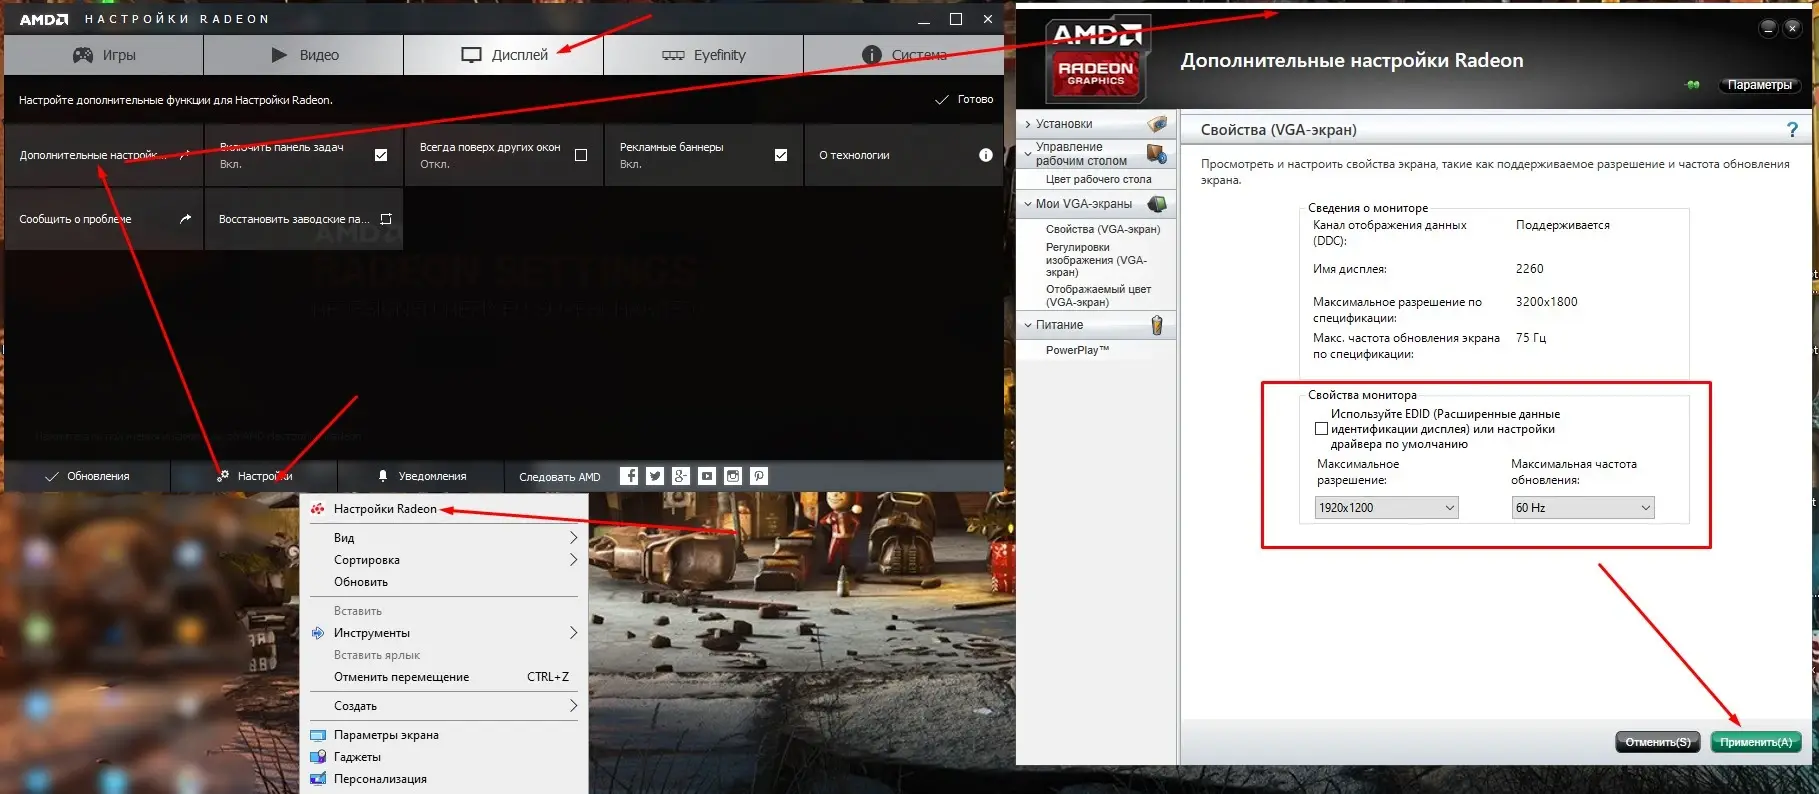Click the Twitter icon in the Radeon footer

(655, 476)
